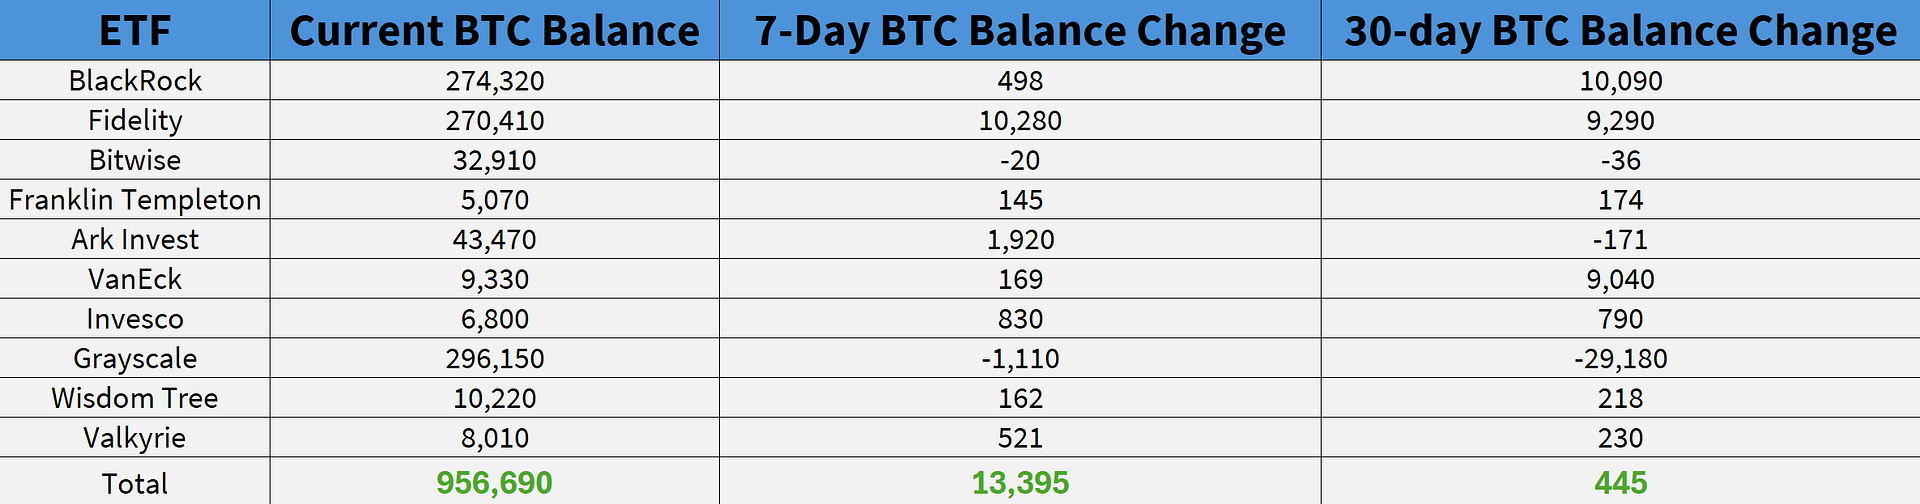1920x504 pixels.
Task: Select Ark Invest's 30-day change -171
Action: (1620, 240)
